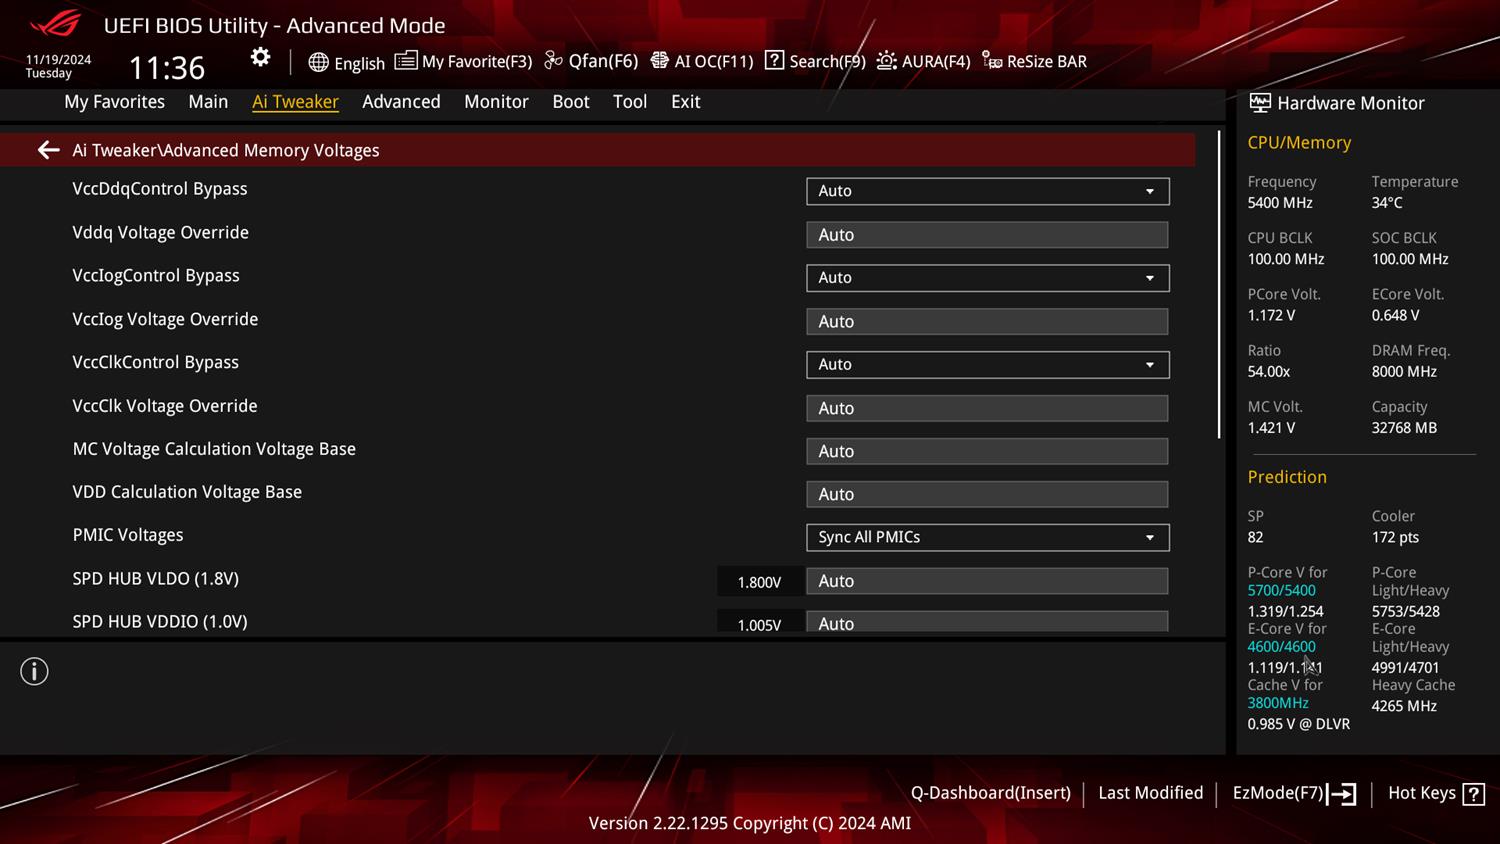This screenshot has width=1500, height=844.
Task: Open PMIC Voltages Sync All PMICs dropdown
Action: [987, 537]
